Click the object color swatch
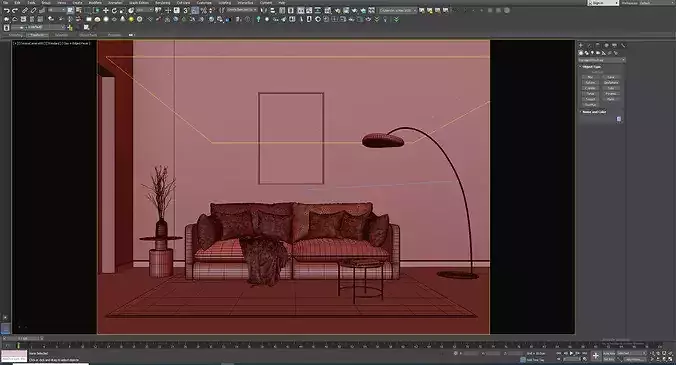The height and width of the screenshot is (365, 676). coord(619,119)
